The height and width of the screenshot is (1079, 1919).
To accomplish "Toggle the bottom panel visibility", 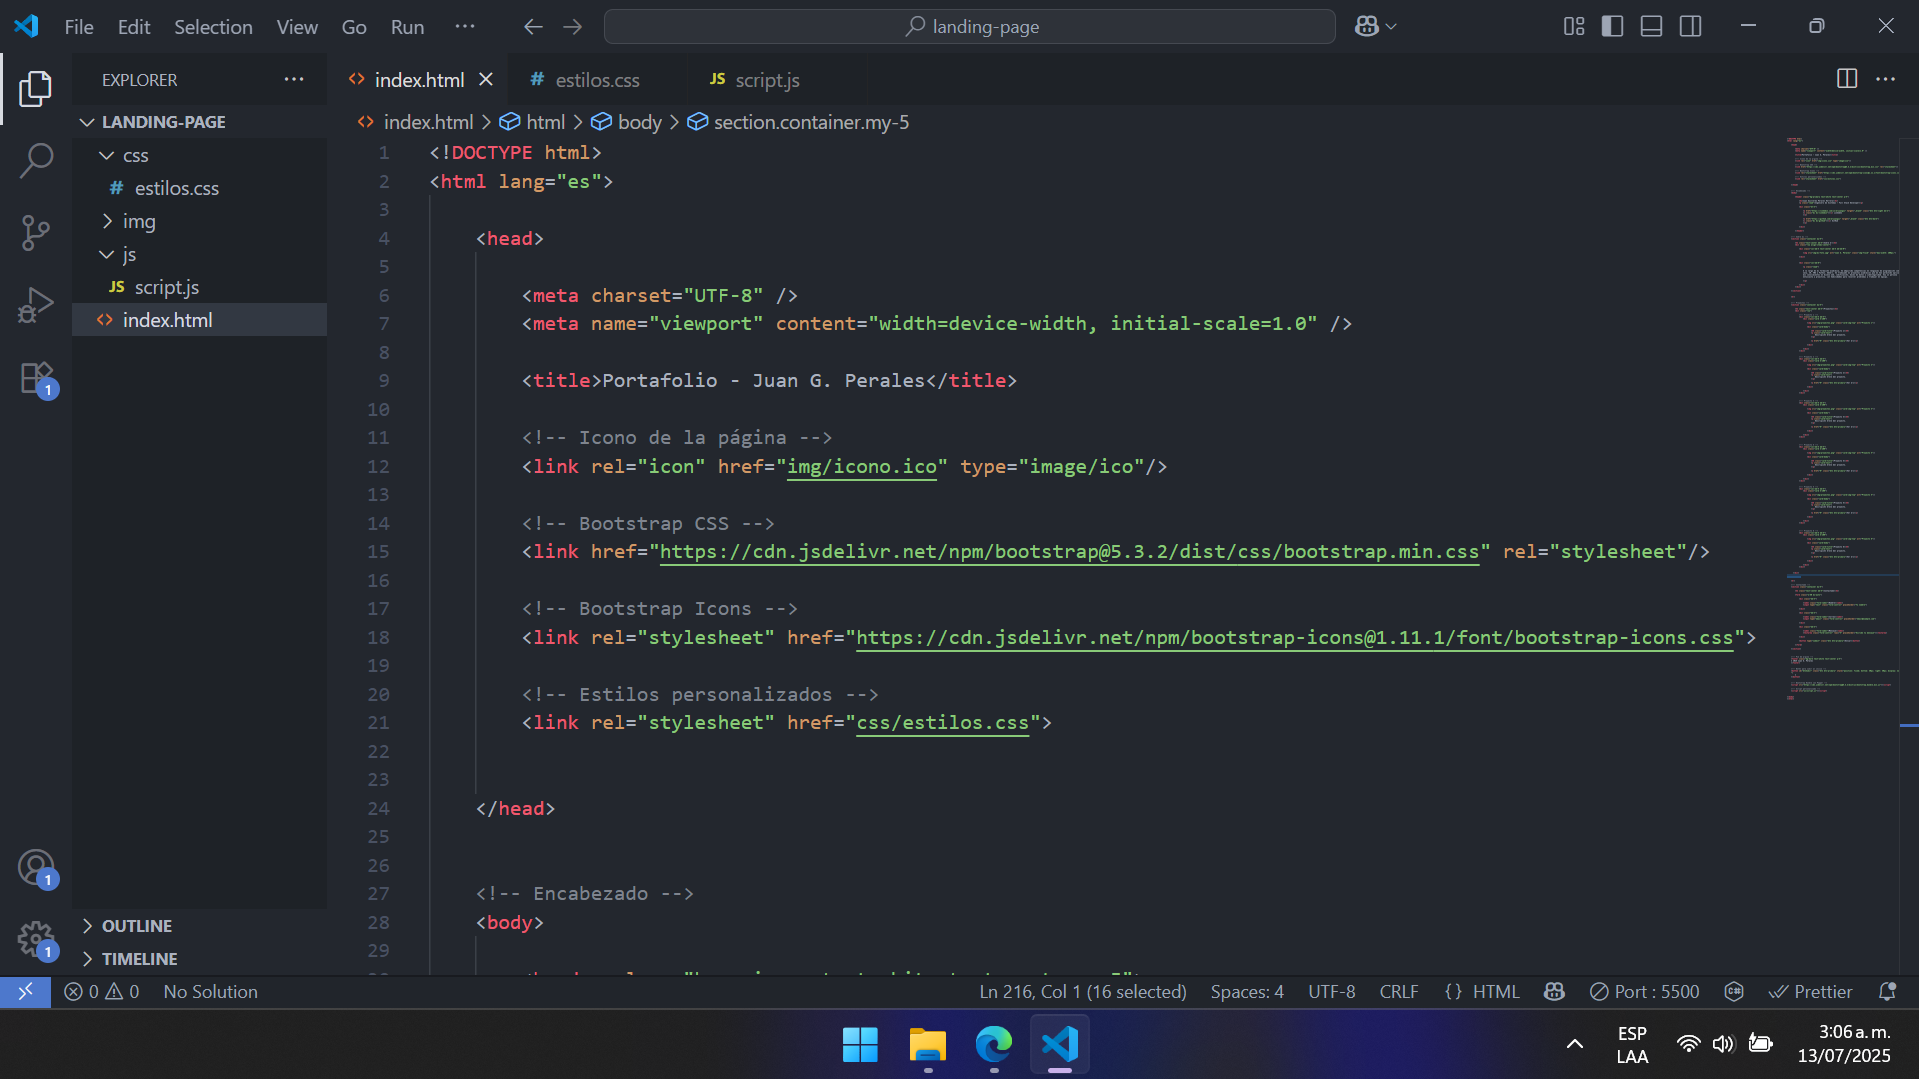I will [x=1652, y=27].
